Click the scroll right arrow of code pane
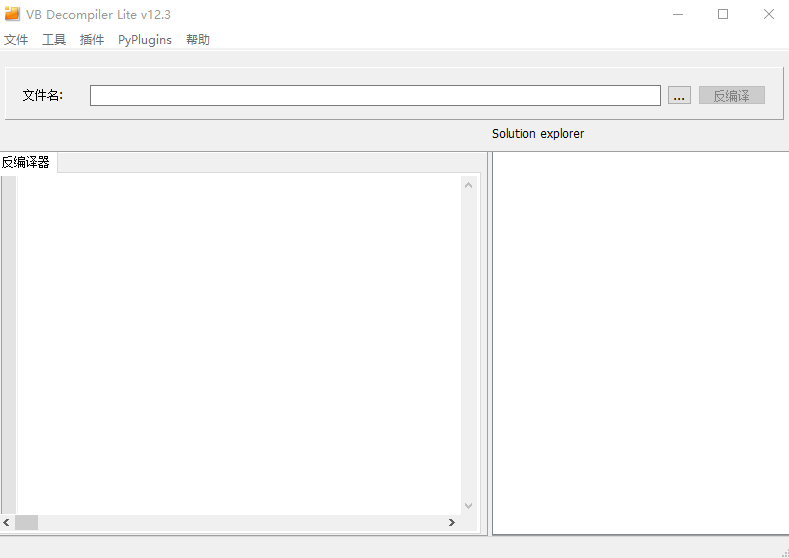This screenshot has width=789, height=558. tap(451, 523)
